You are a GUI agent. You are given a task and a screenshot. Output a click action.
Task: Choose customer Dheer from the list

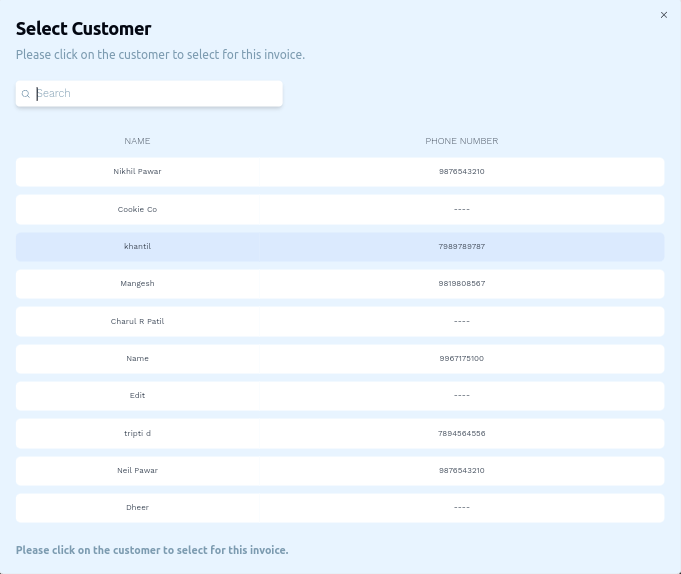point(137,508)
